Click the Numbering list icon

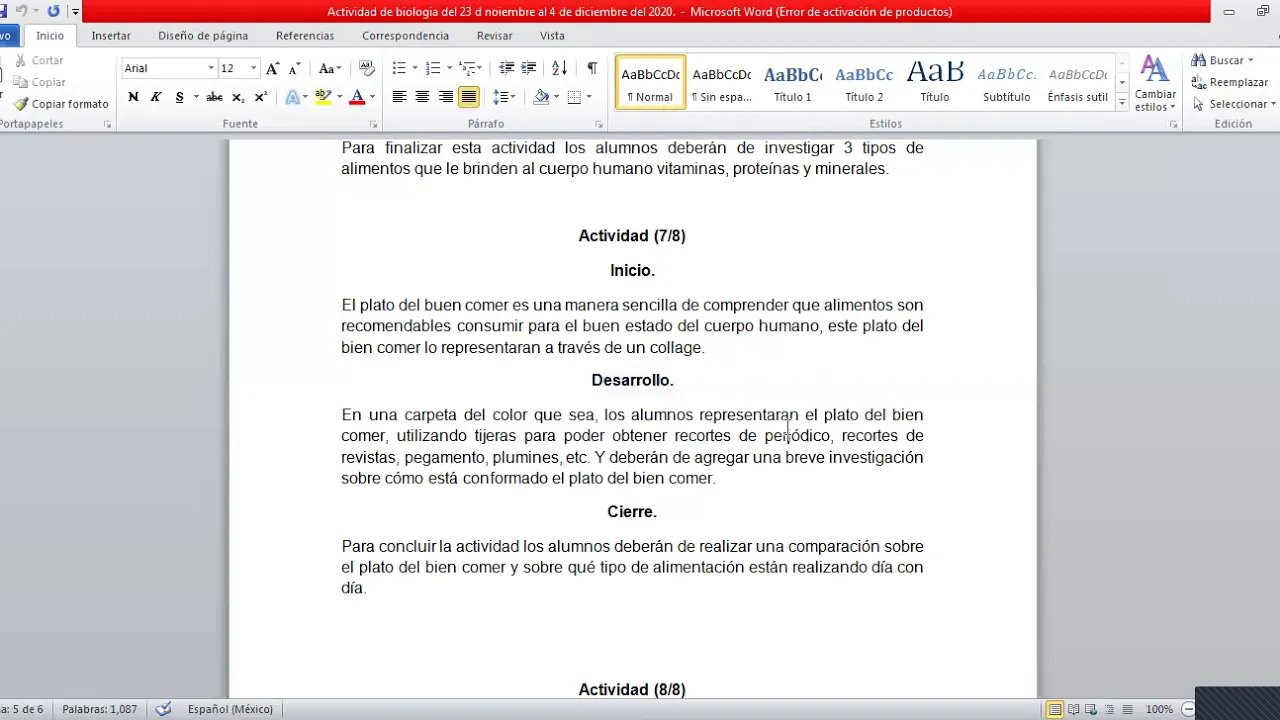pos(433,68)
